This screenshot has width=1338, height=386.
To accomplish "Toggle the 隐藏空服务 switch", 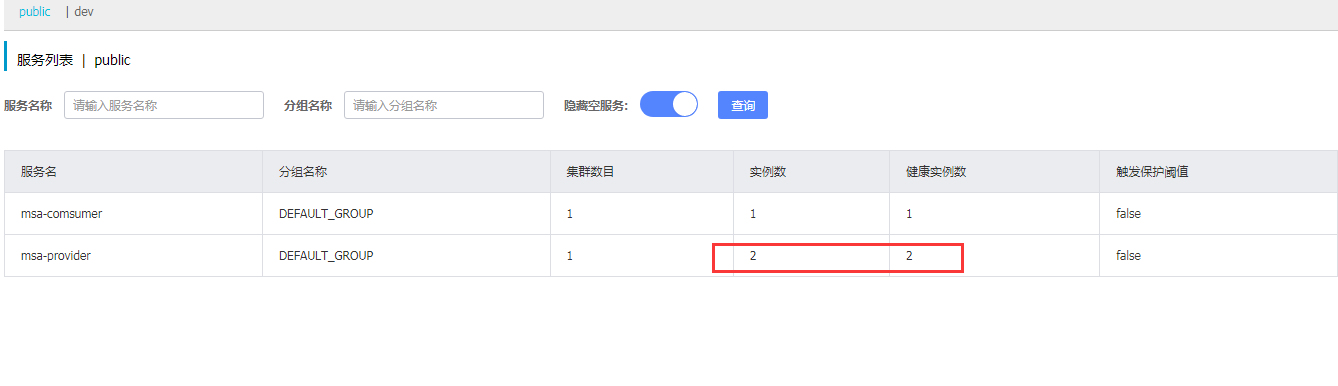I will 669,104.
